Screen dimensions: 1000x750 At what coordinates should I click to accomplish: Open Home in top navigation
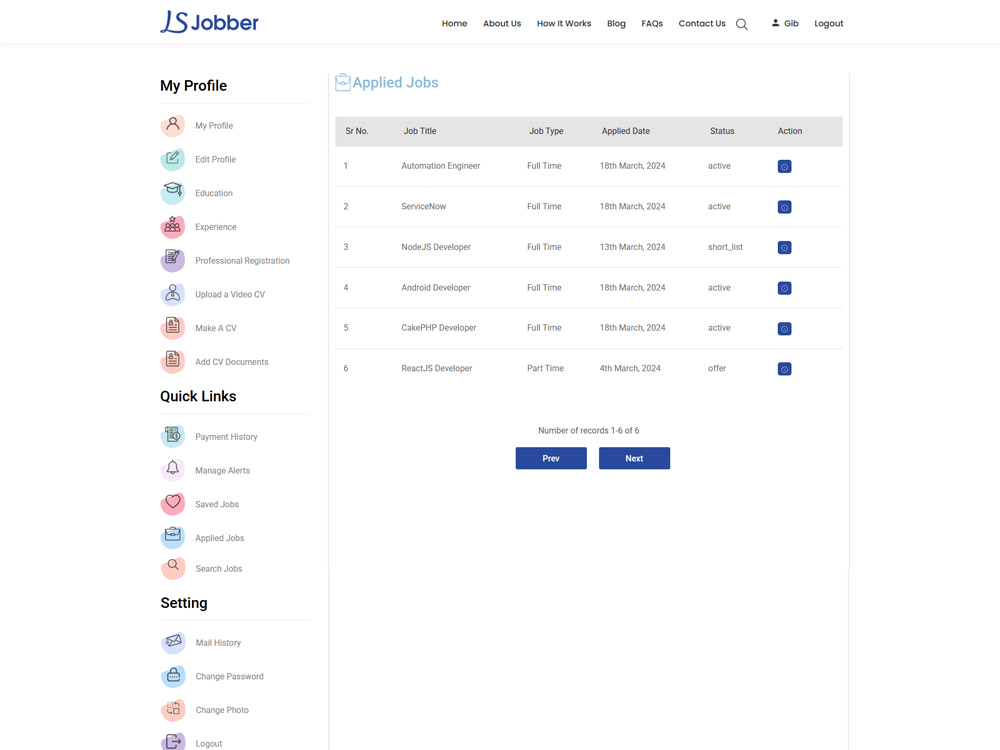point(454,24)
